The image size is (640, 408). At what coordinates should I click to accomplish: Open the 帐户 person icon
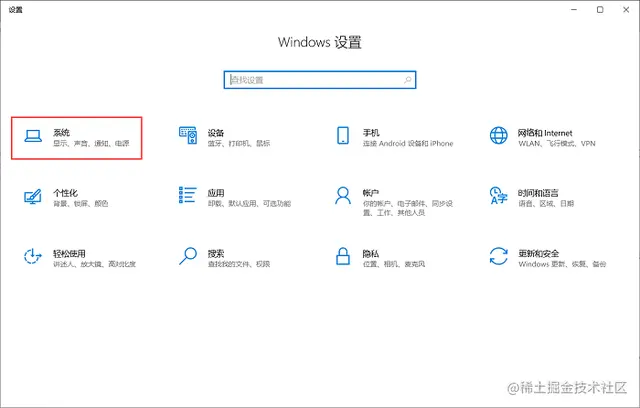tap(343, 195)
